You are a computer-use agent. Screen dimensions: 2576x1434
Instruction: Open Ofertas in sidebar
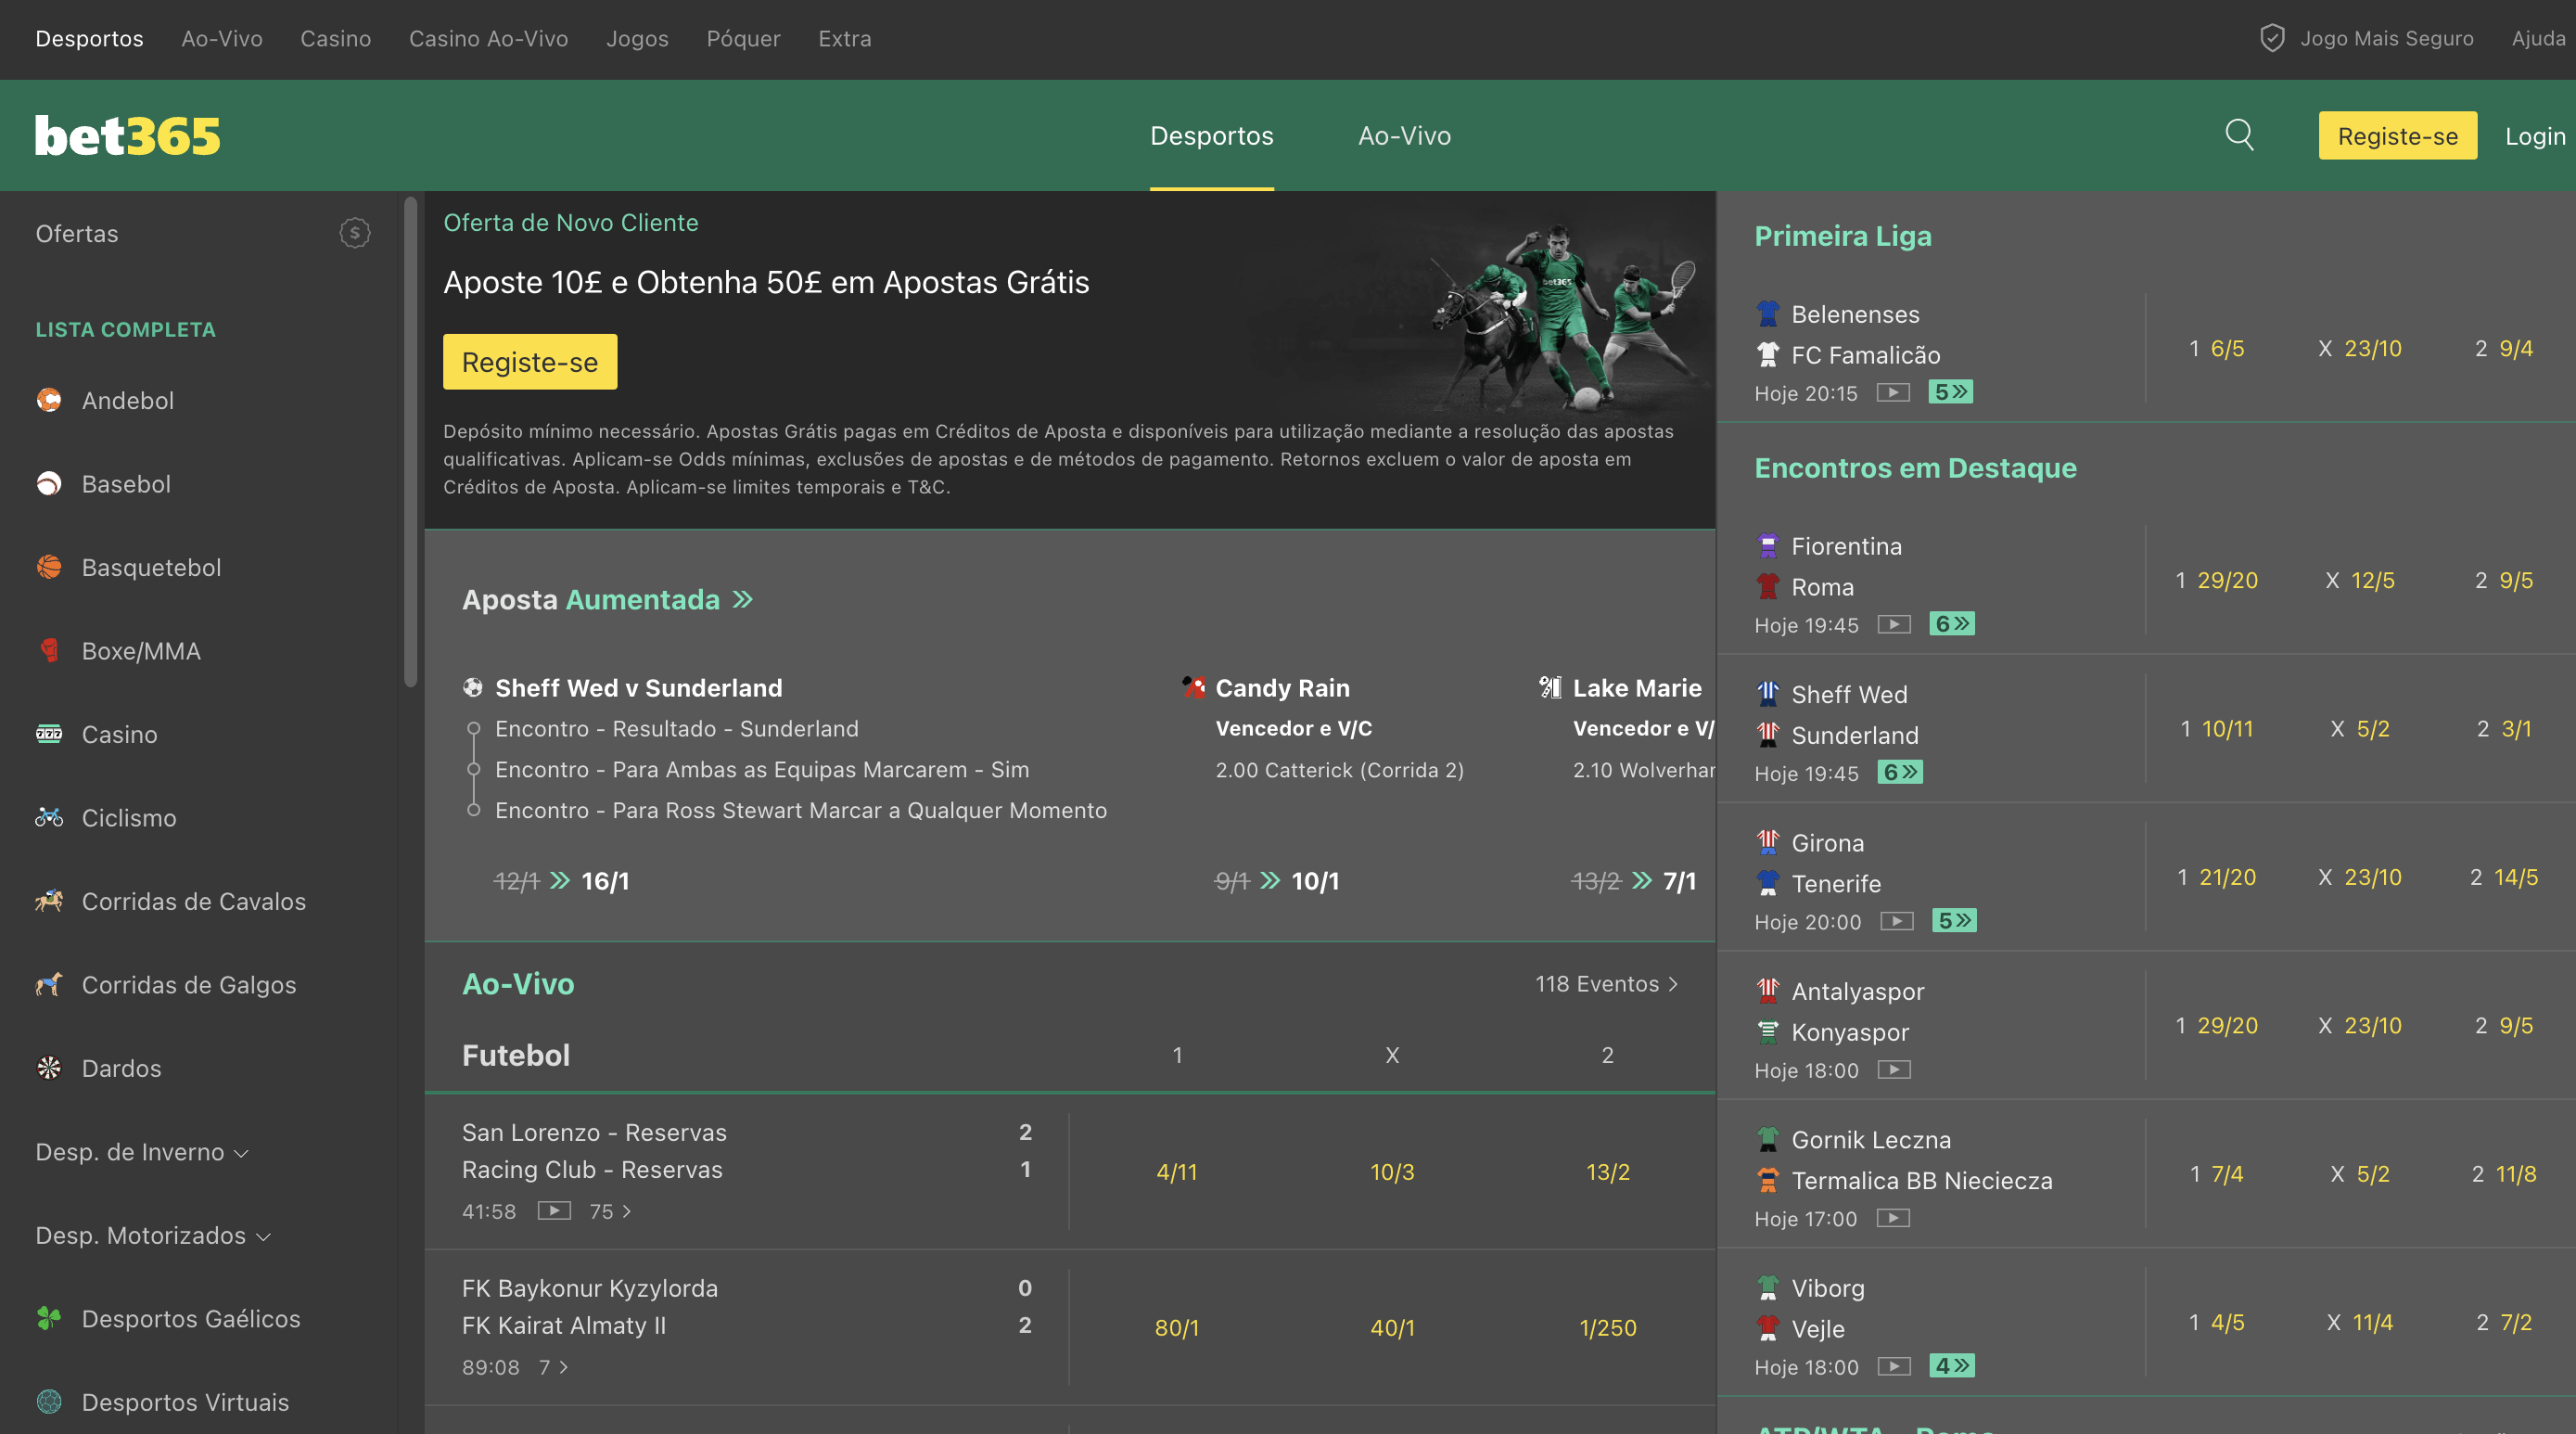coord(77,233)
